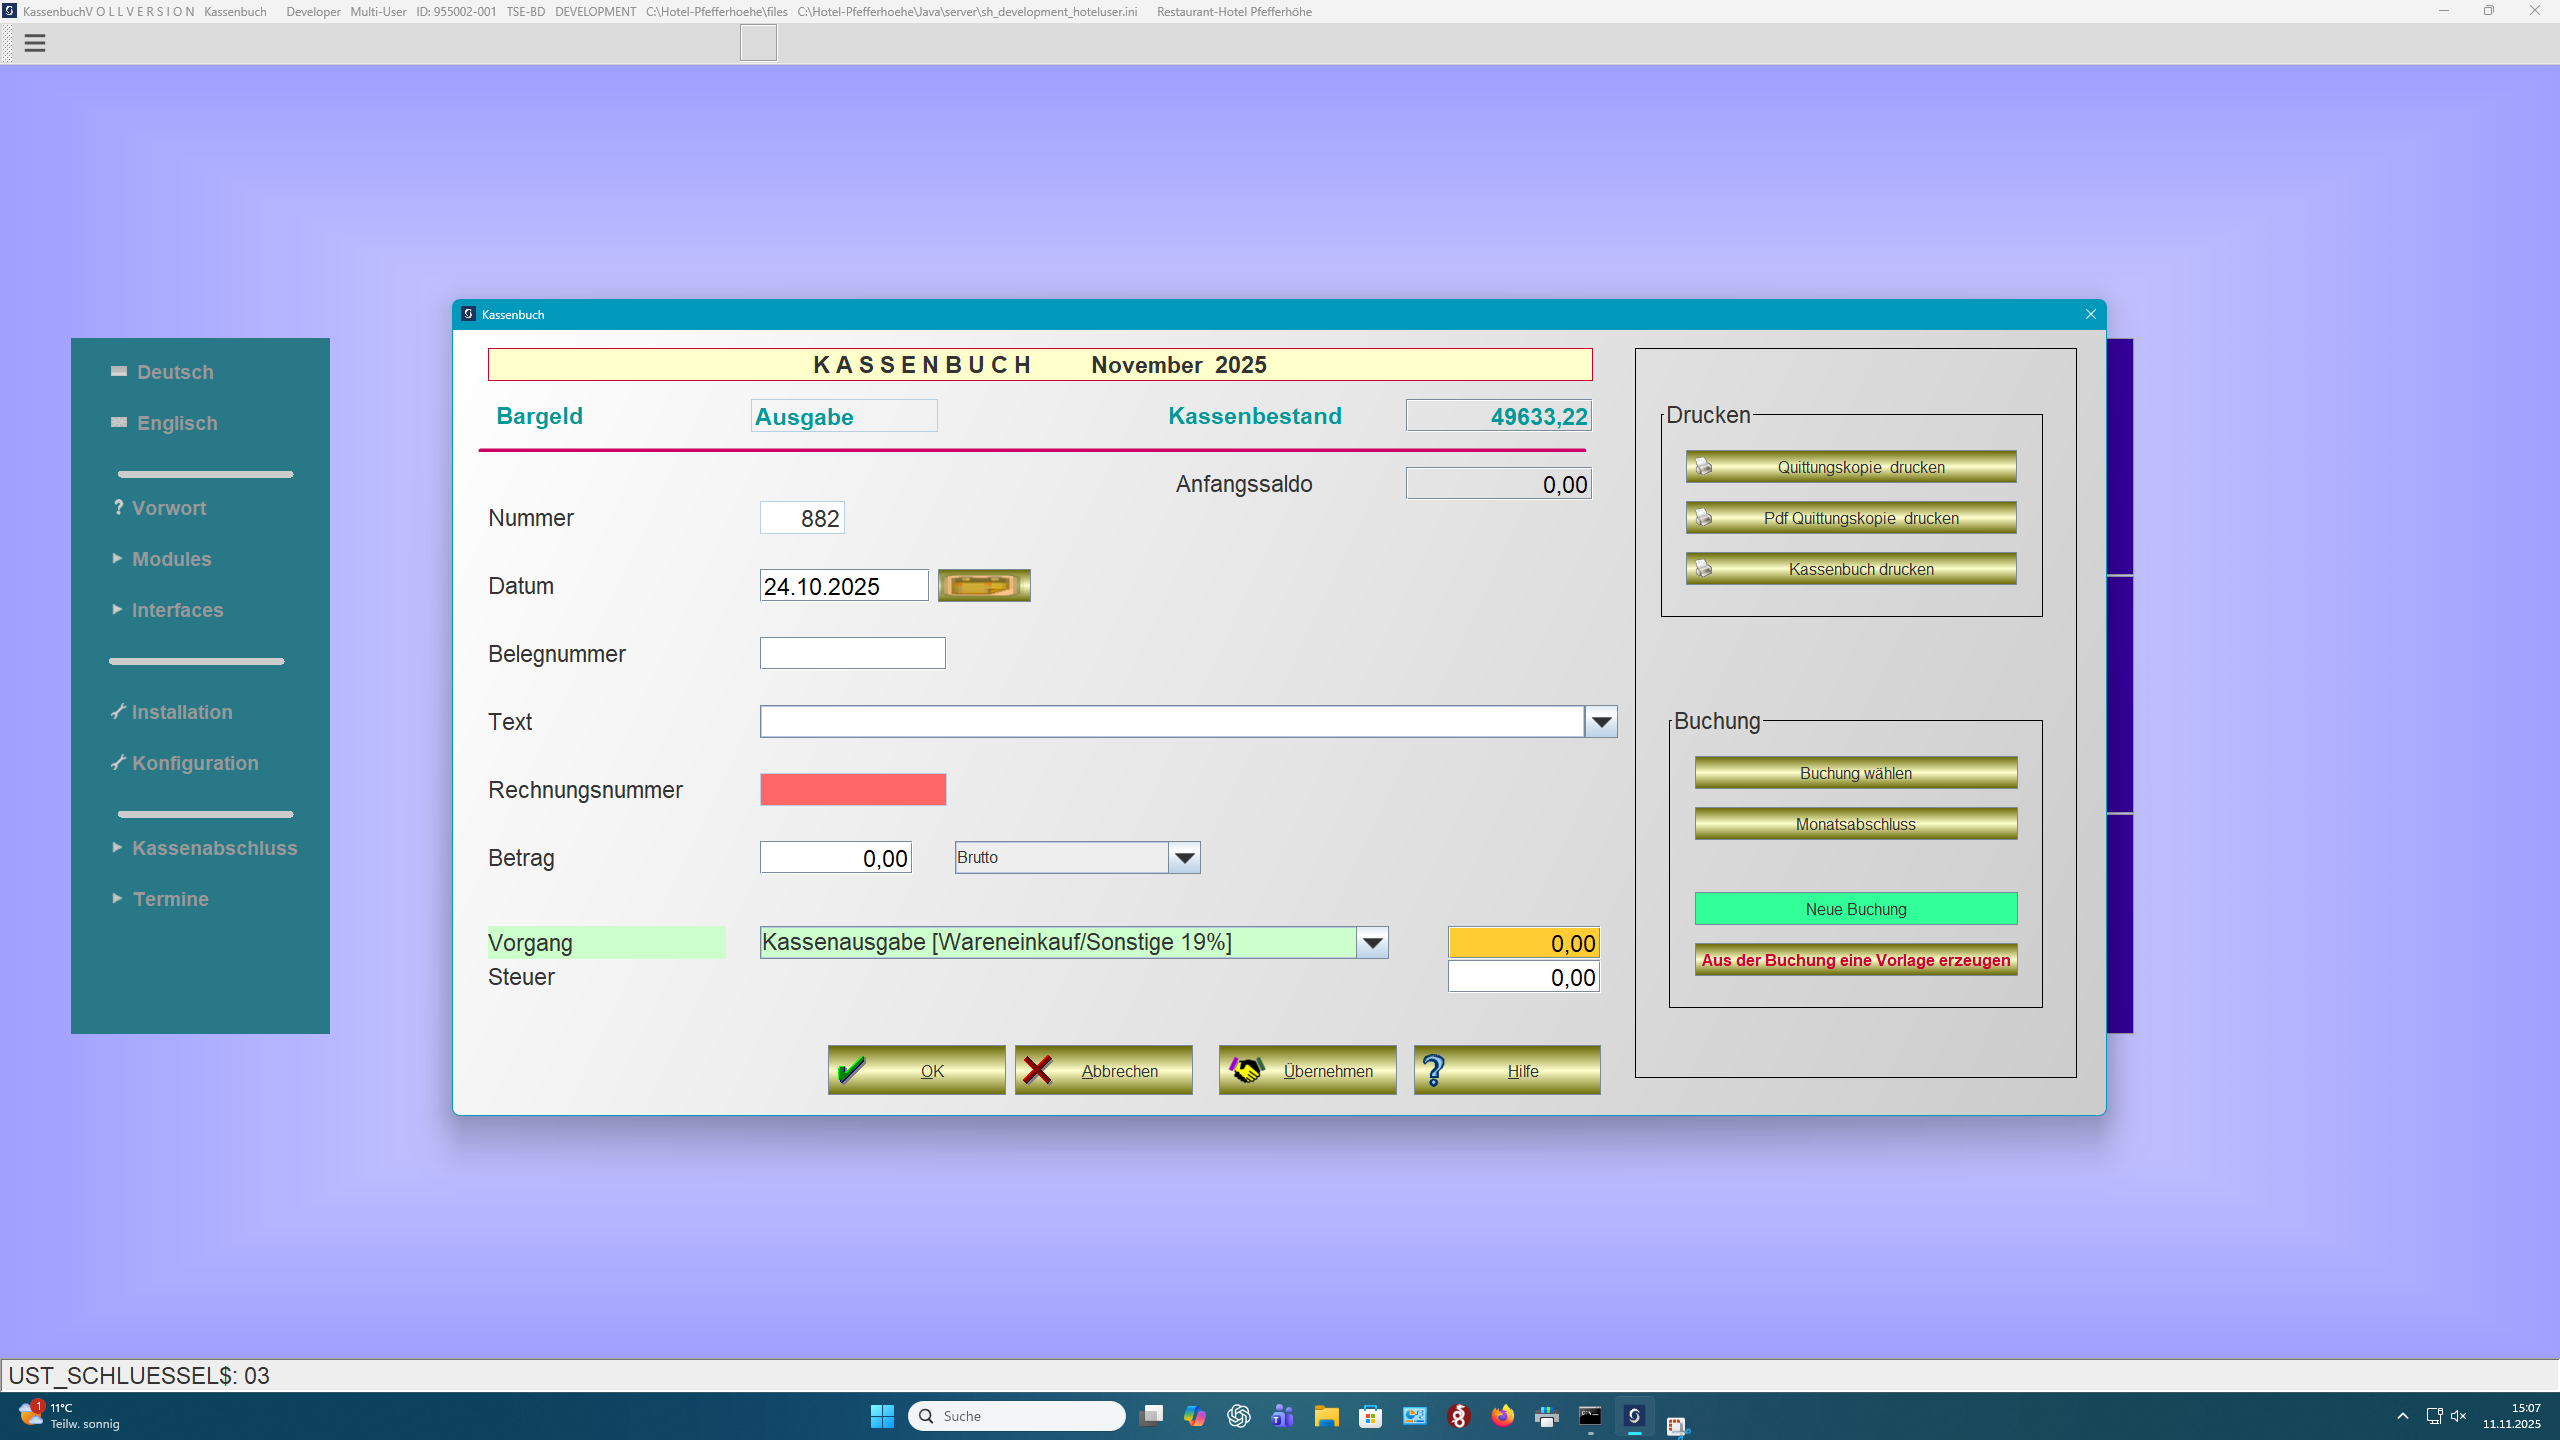Expand the Modules sidebar section
The width and height of the screenshot is (2560, 1440).
(x=171, y=558)
